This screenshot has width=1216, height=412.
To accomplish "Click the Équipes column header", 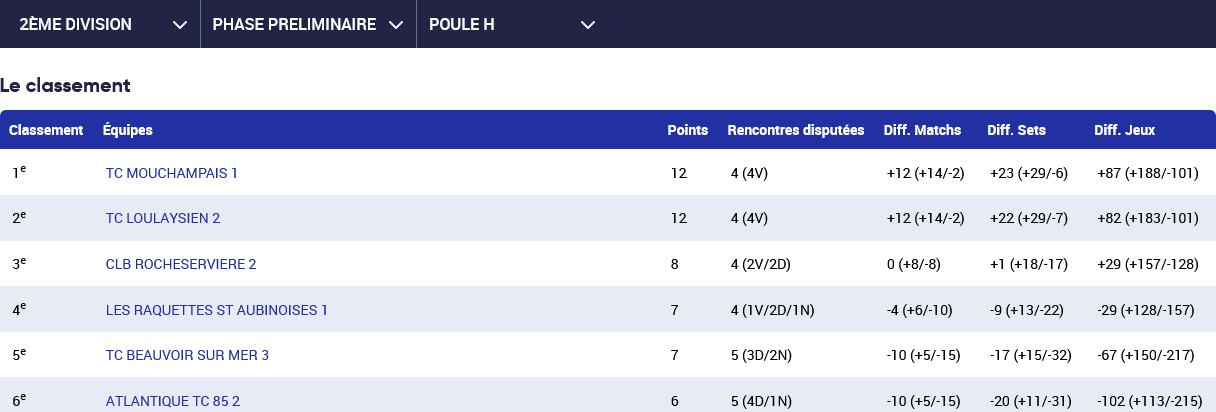I will [128, 130].
